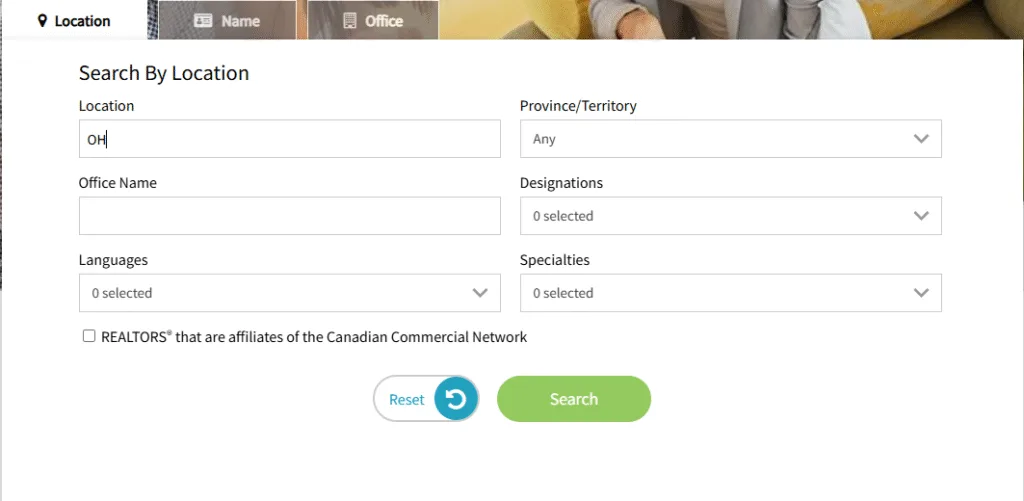The width and height of the screenshot is (1024, 501).
Task: Focus the Location text field containing OH
Action: click(x=289, y=139)
